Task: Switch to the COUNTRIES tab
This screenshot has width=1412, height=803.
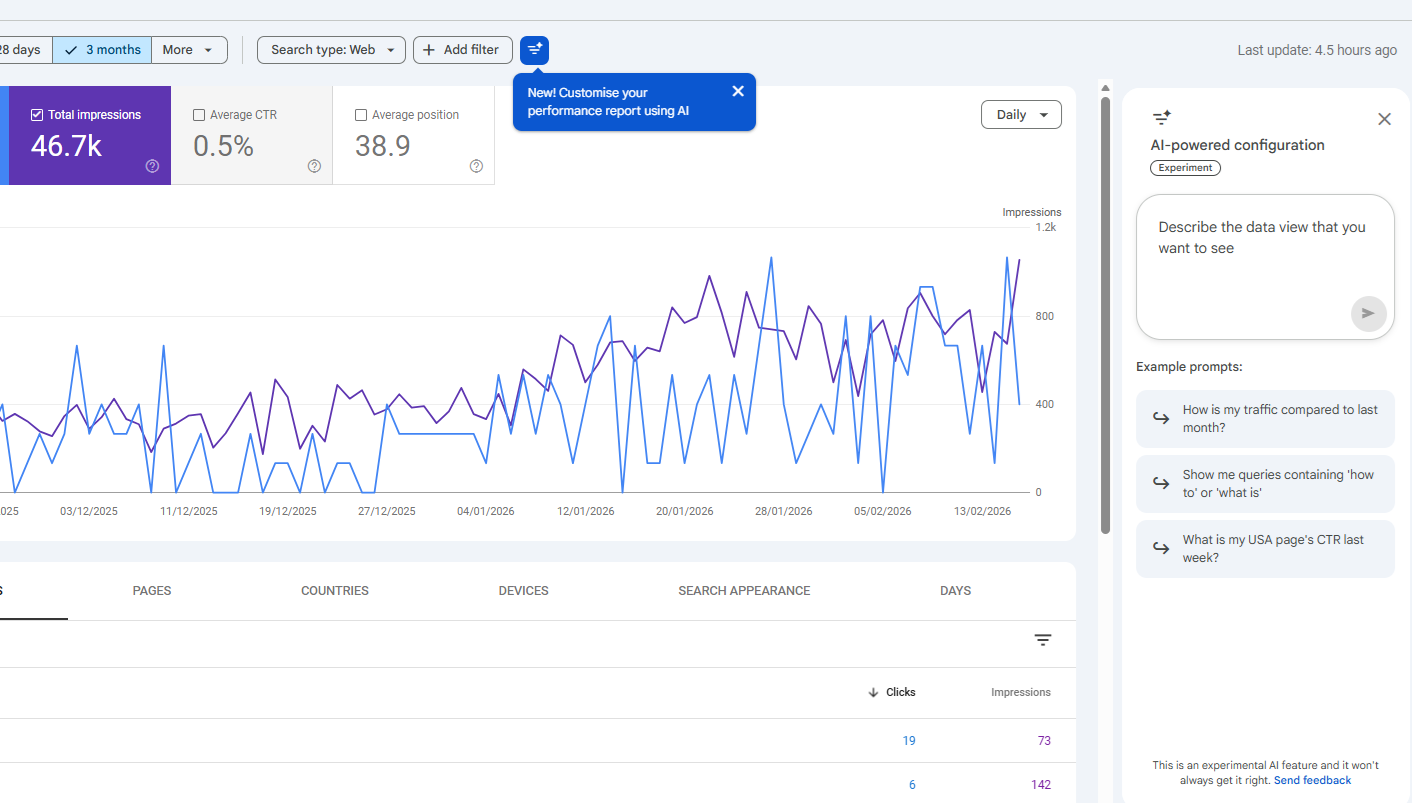Action: point(334,590)
